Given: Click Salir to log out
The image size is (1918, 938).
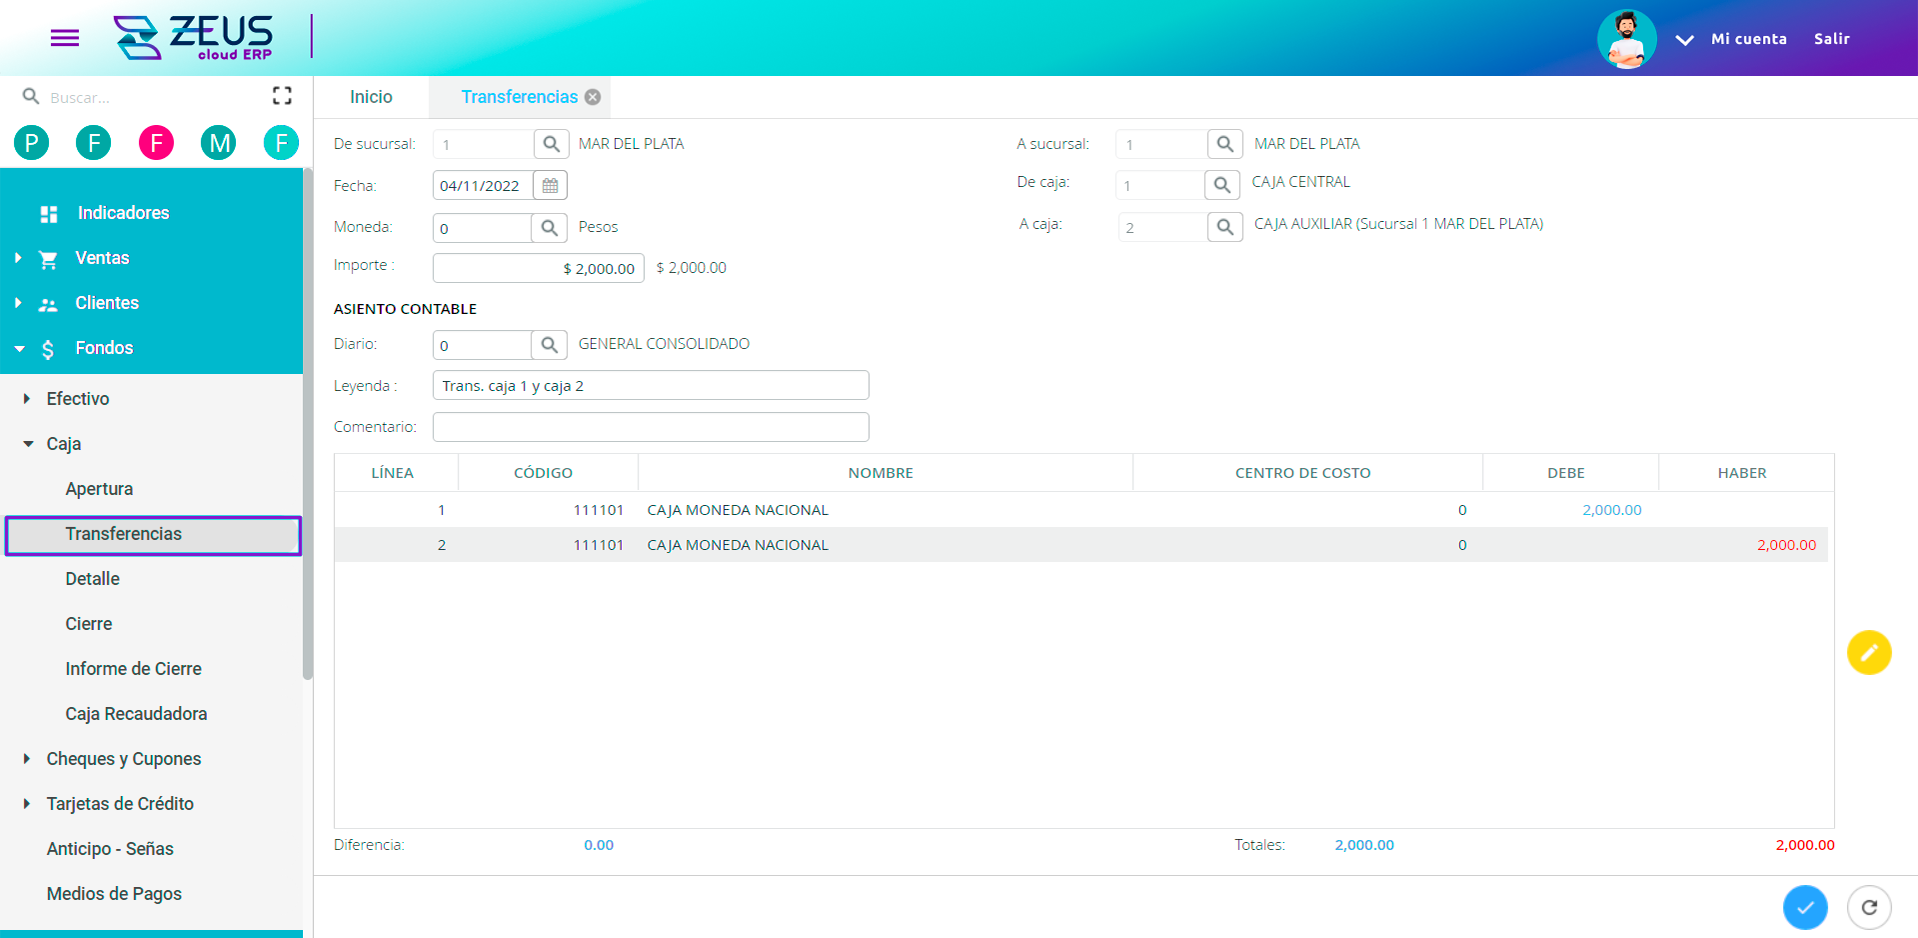Looking at the screenshot, I should coord(1831,39).
